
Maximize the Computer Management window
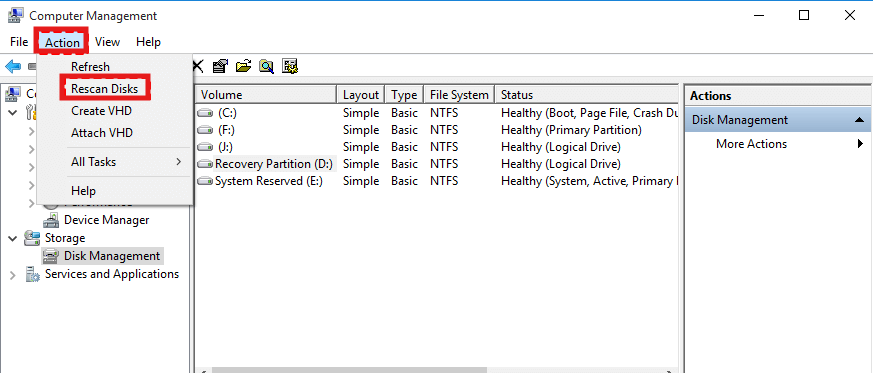point(803,16)
